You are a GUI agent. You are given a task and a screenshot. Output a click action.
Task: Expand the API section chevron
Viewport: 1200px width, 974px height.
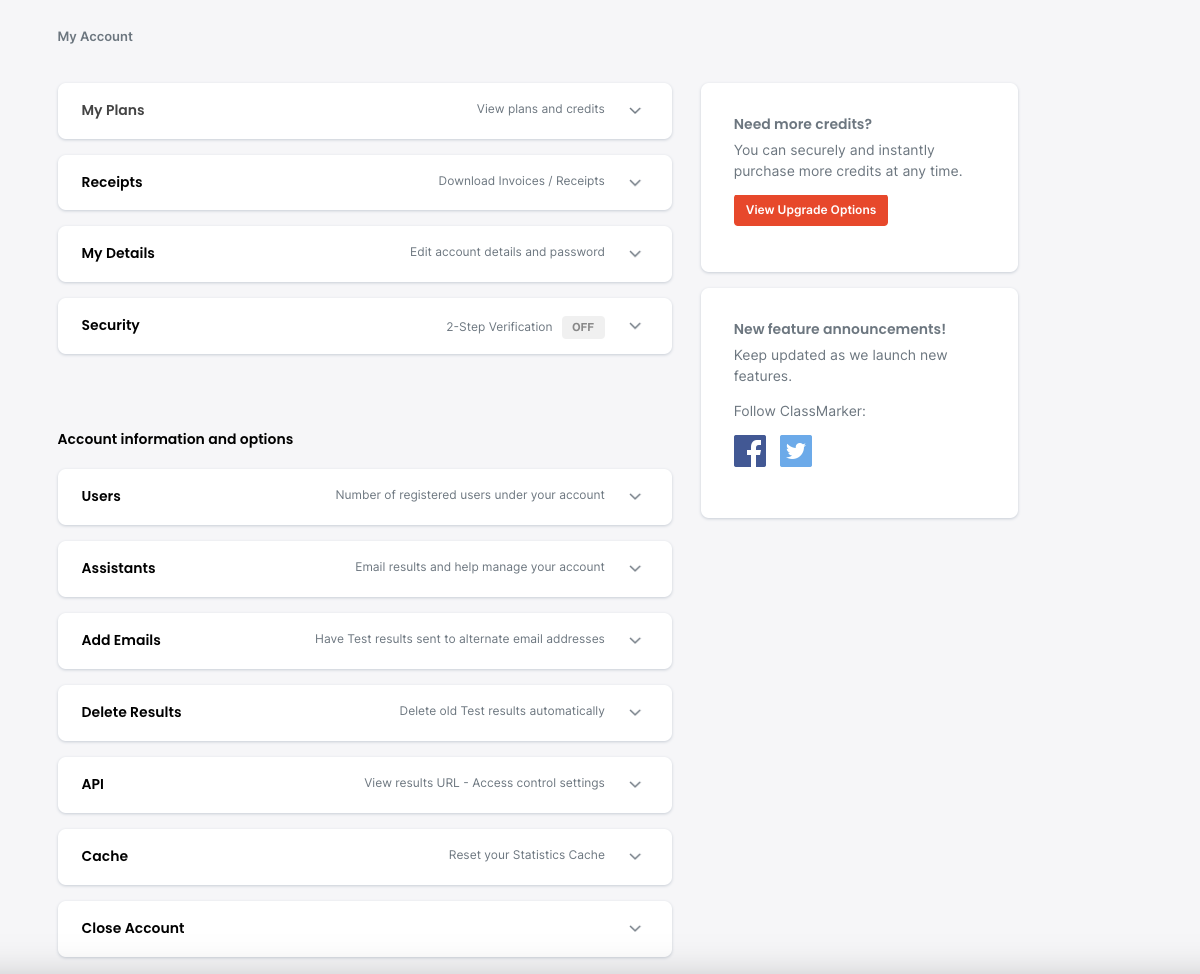(635, 785)
